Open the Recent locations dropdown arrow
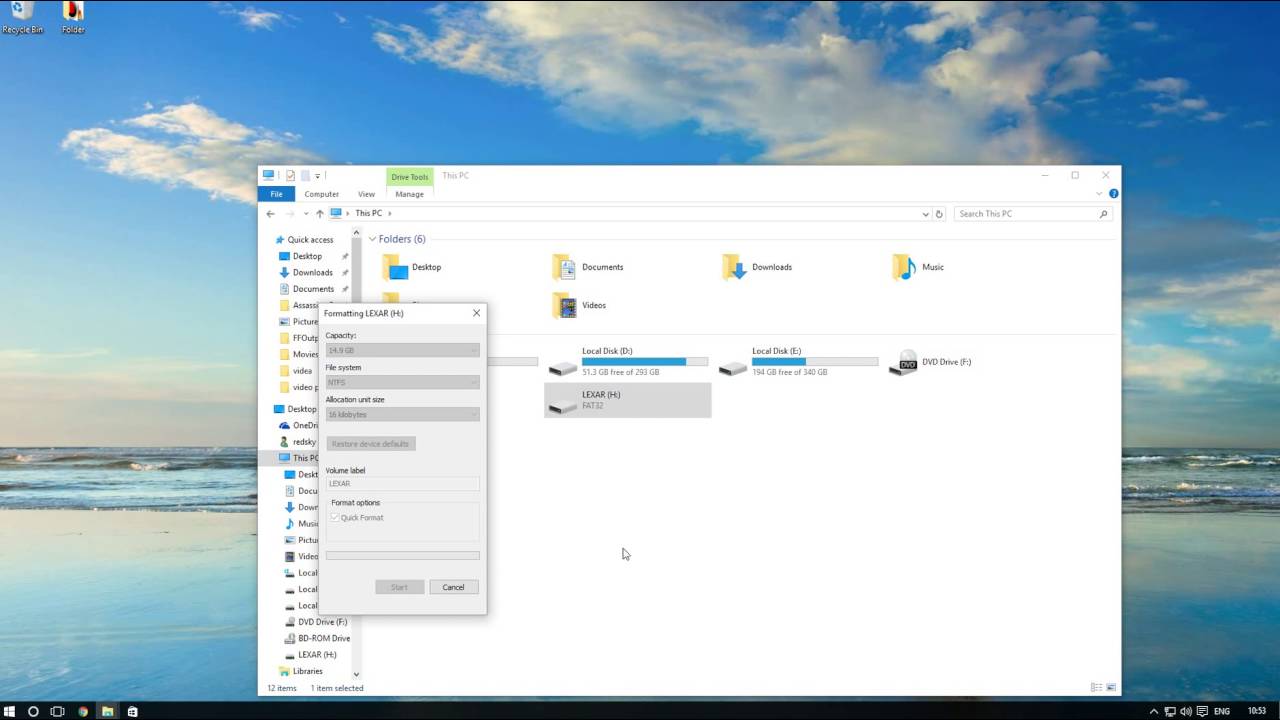 (306, 214)
